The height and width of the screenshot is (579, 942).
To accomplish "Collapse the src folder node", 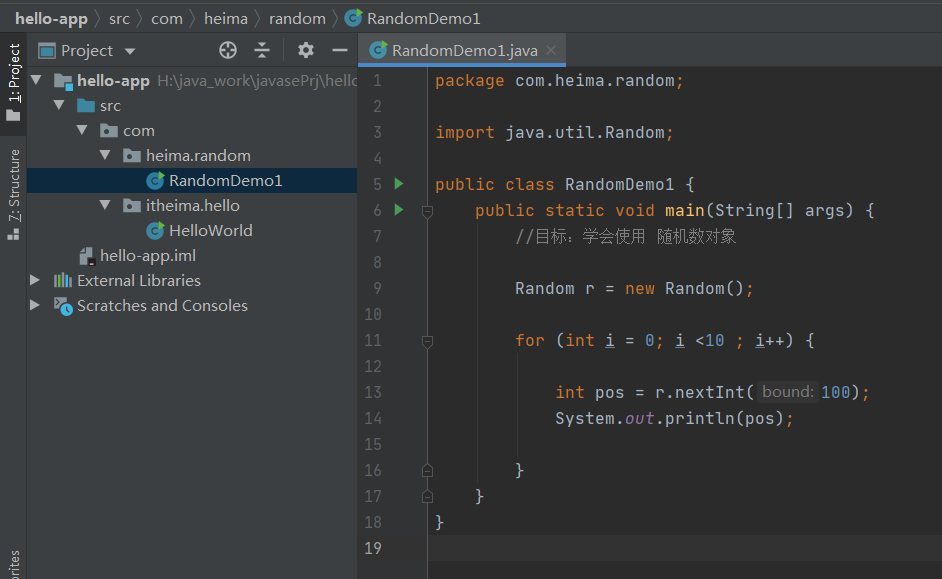I will 59,105.
